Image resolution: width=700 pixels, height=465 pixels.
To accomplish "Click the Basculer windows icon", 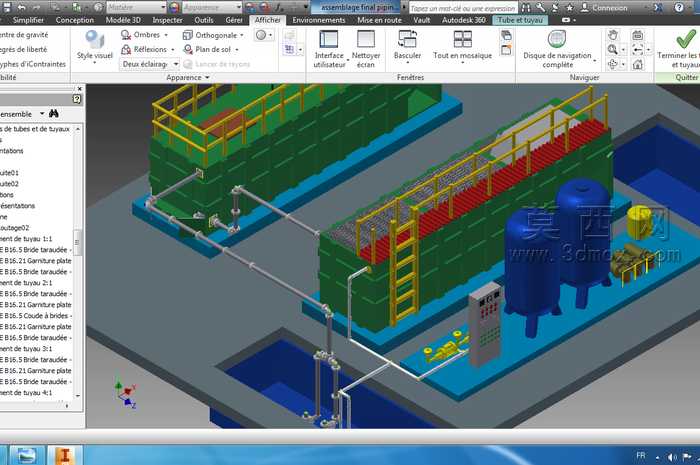I will (407, 39).
